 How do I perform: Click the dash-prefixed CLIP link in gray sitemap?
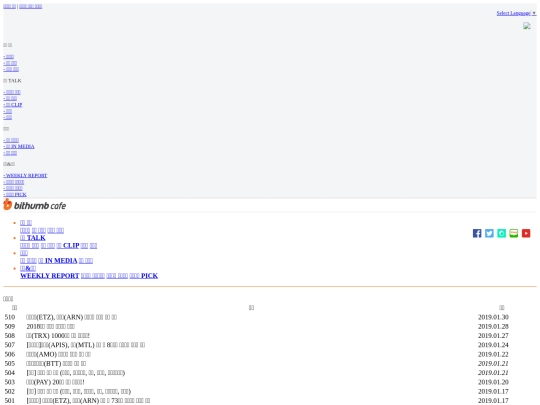[13, 105]
